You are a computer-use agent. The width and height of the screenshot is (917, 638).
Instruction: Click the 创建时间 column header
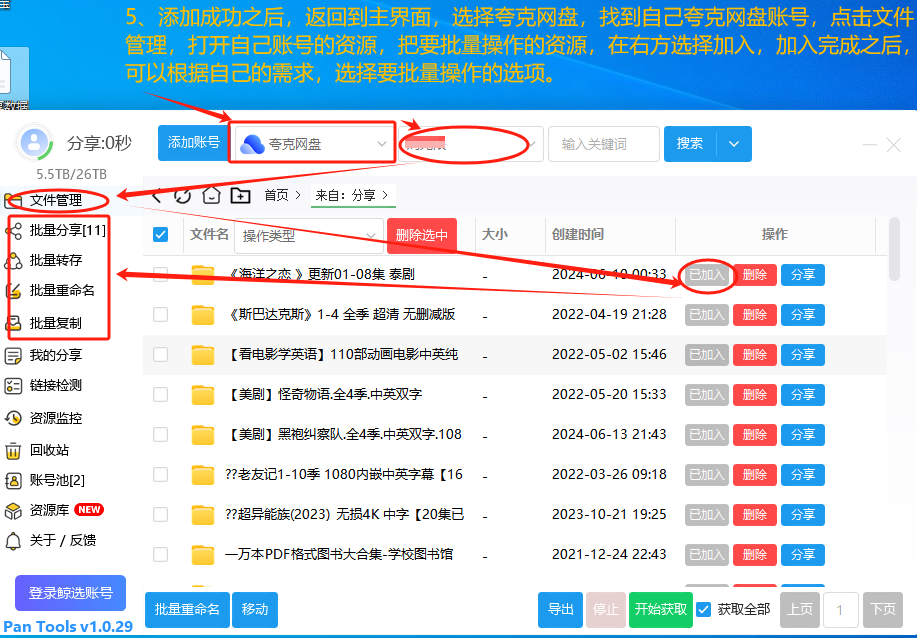577,234
